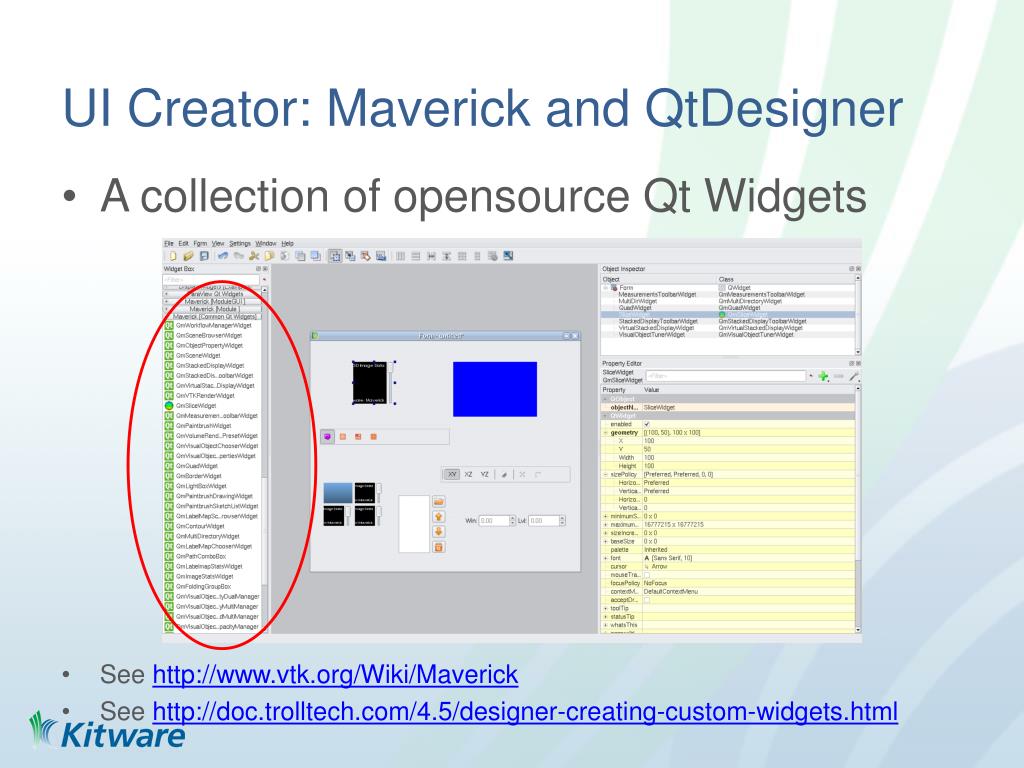The height and width of the screenshot is (768, 1024).
Task: Select QmSceneBrowserWidget in the Widget Box
Action: click(x=209, y=335)
